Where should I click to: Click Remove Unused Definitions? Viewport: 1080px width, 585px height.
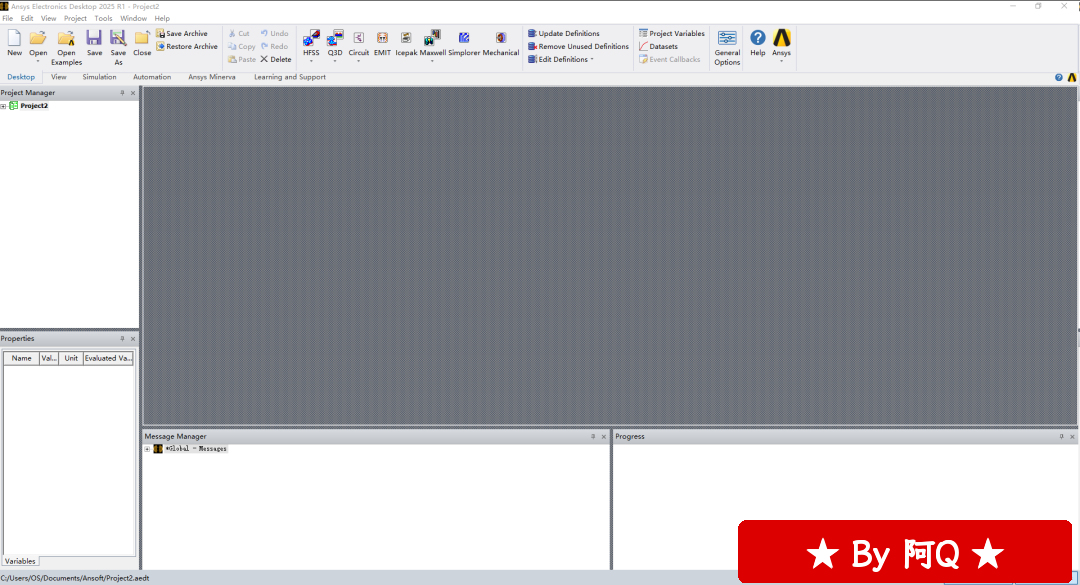(x=579, y=46)
